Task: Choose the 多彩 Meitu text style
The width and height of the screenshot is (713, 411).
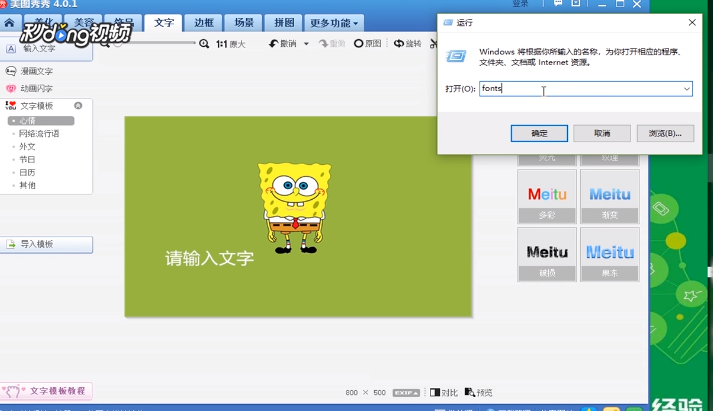Action: [547, 197]
